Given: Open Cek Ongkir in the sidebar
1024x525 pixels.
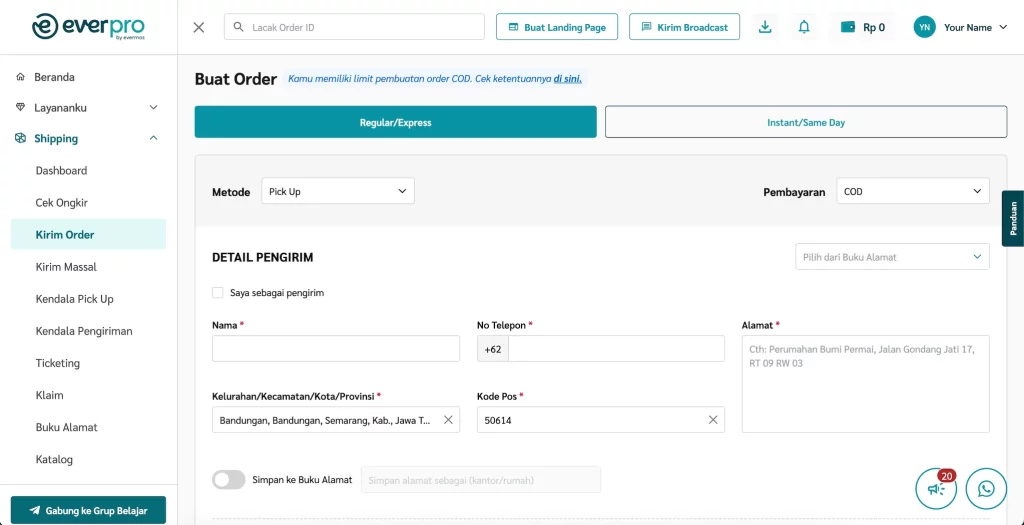Looking at the screenshot, I should pos(62,203).
